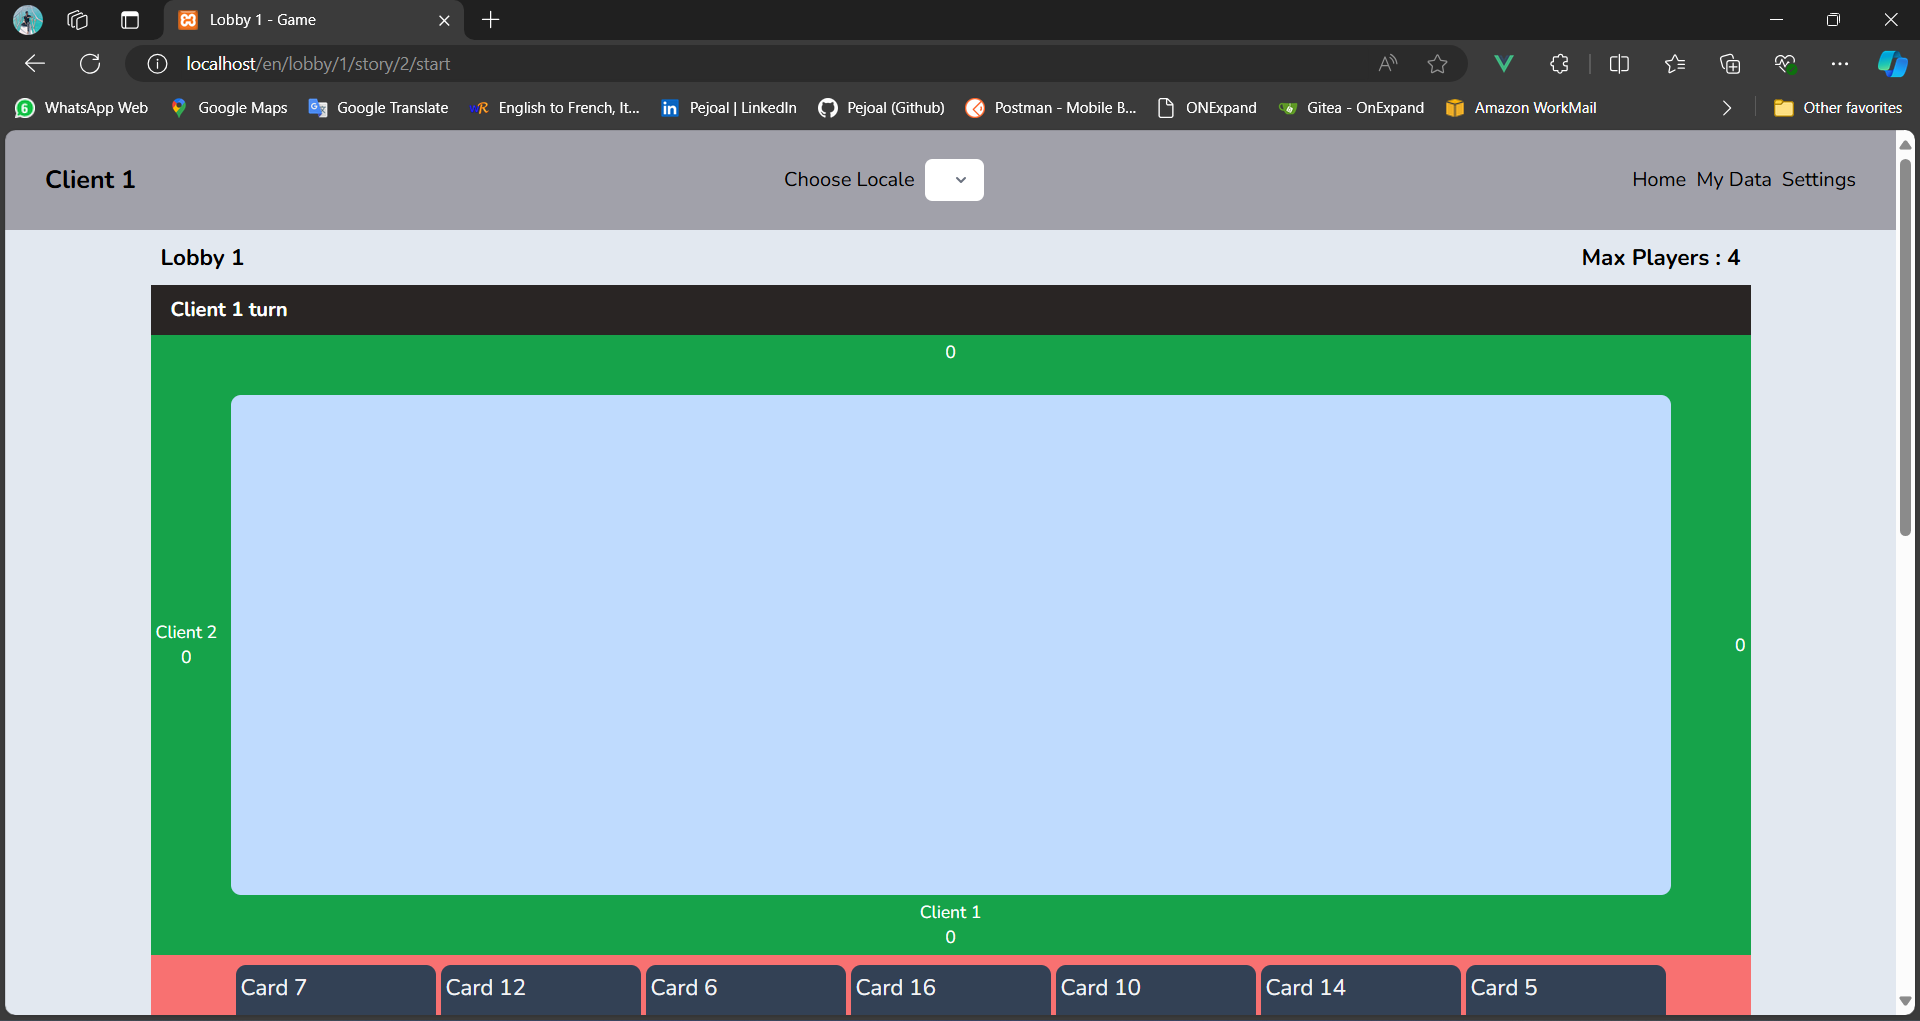This screenshot has height=1021, width=1920.
Task: Open Settings and more ellipsis menu
Action: tap(1839, 64)
